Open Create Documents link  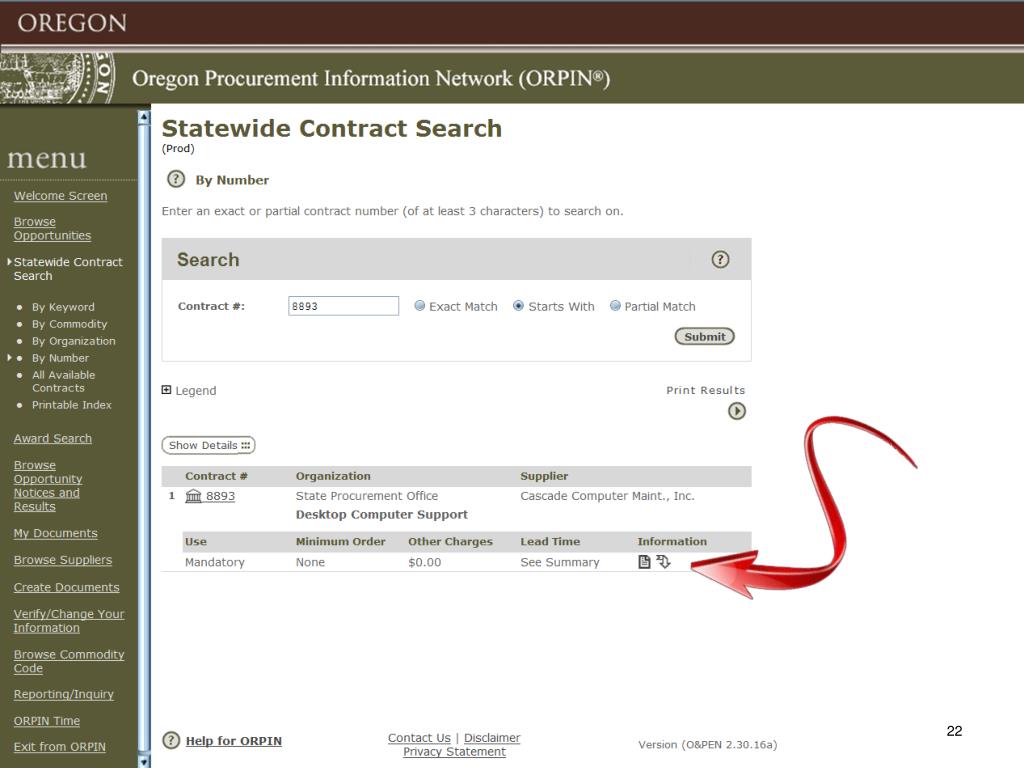(x=67, y=588)
